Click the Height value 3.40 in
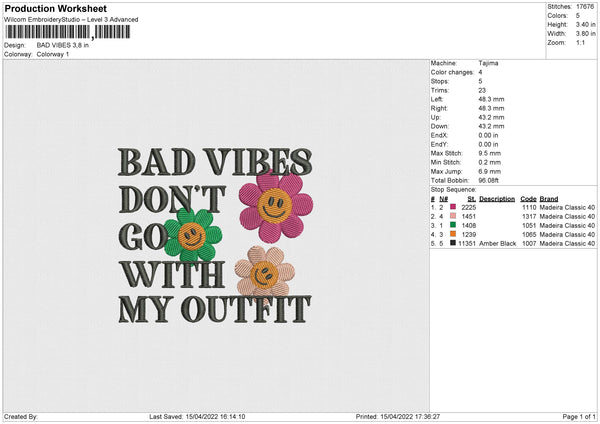Screen dimensions: 600x424 pyautogui.click(x=585, y=24)
